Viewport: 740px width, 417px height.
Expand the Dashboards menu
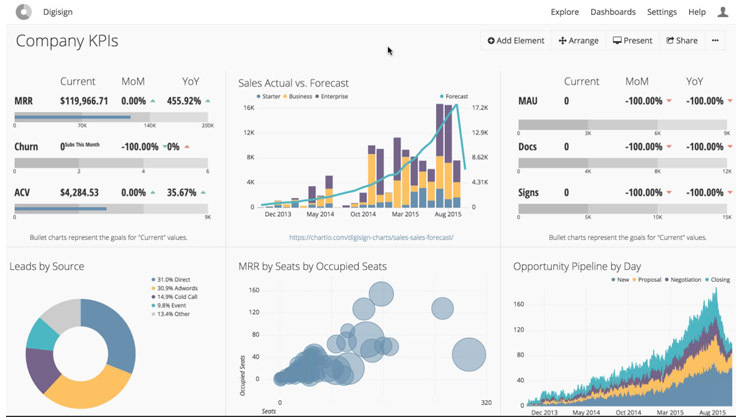tap(613, 12)
